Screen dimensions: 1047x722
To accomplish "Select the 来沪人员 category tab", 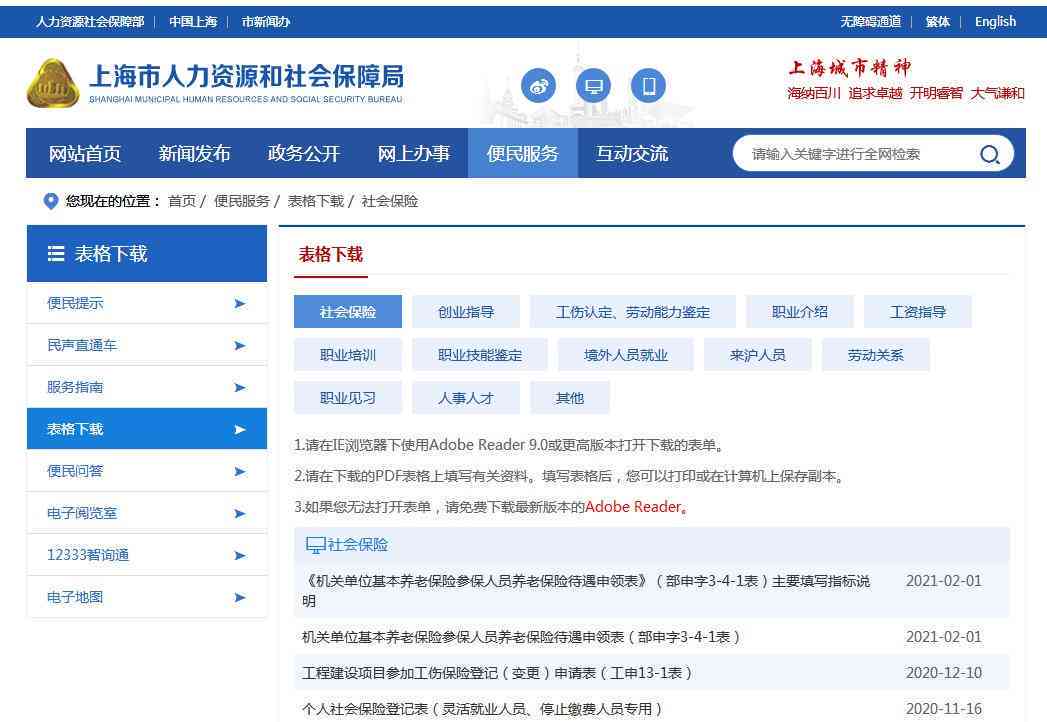I will tap(758, 355).
